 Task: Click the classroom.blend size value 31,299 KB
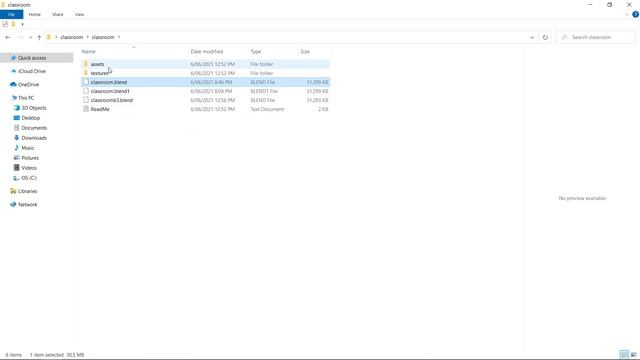pos(317,82)
